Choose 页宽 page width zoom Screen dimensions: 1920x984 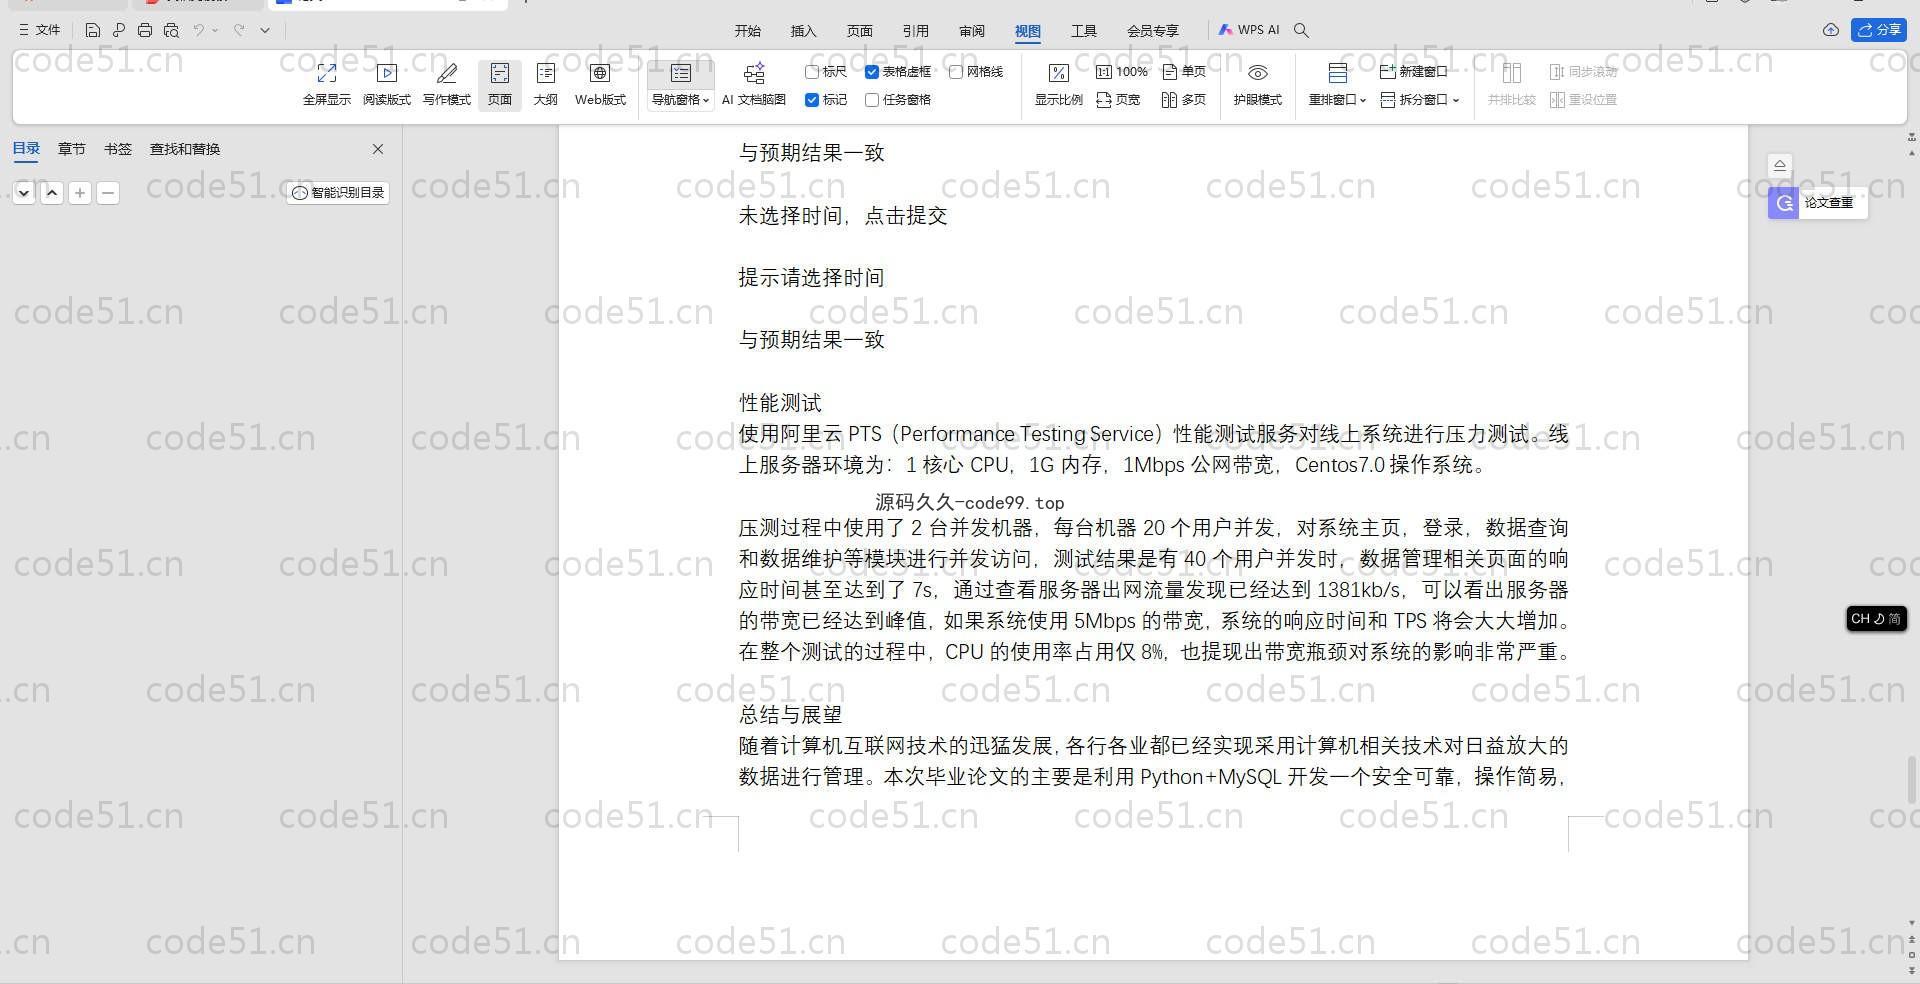[x=1118, y=100]
